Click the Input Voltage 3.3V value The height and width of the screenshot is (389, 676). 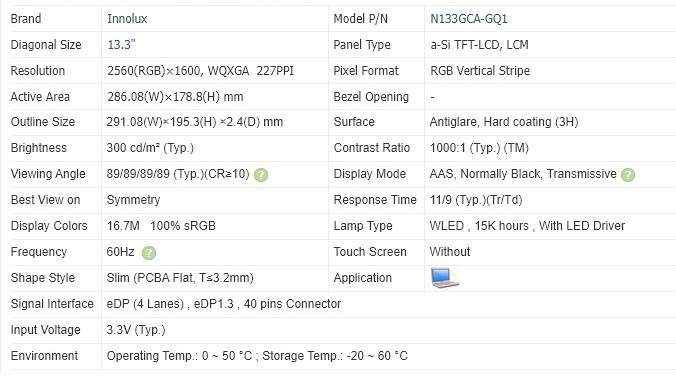click(136, 330)
